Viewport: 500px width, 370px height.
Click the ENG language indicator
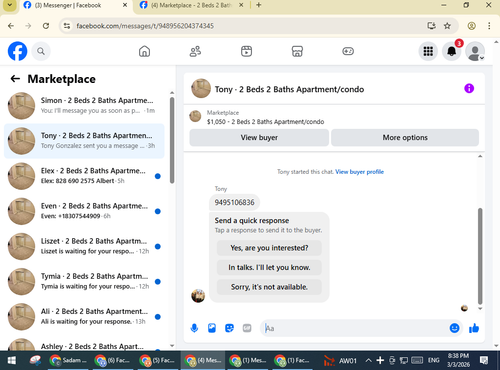pyautogui.click(x=433, y=360)
